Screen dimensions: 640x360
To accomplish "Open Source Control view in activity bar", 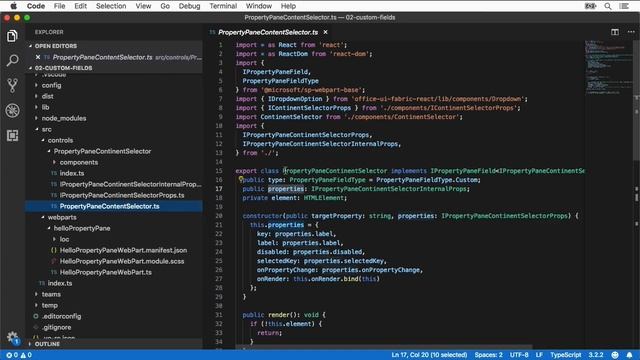I will pos(12,85).
